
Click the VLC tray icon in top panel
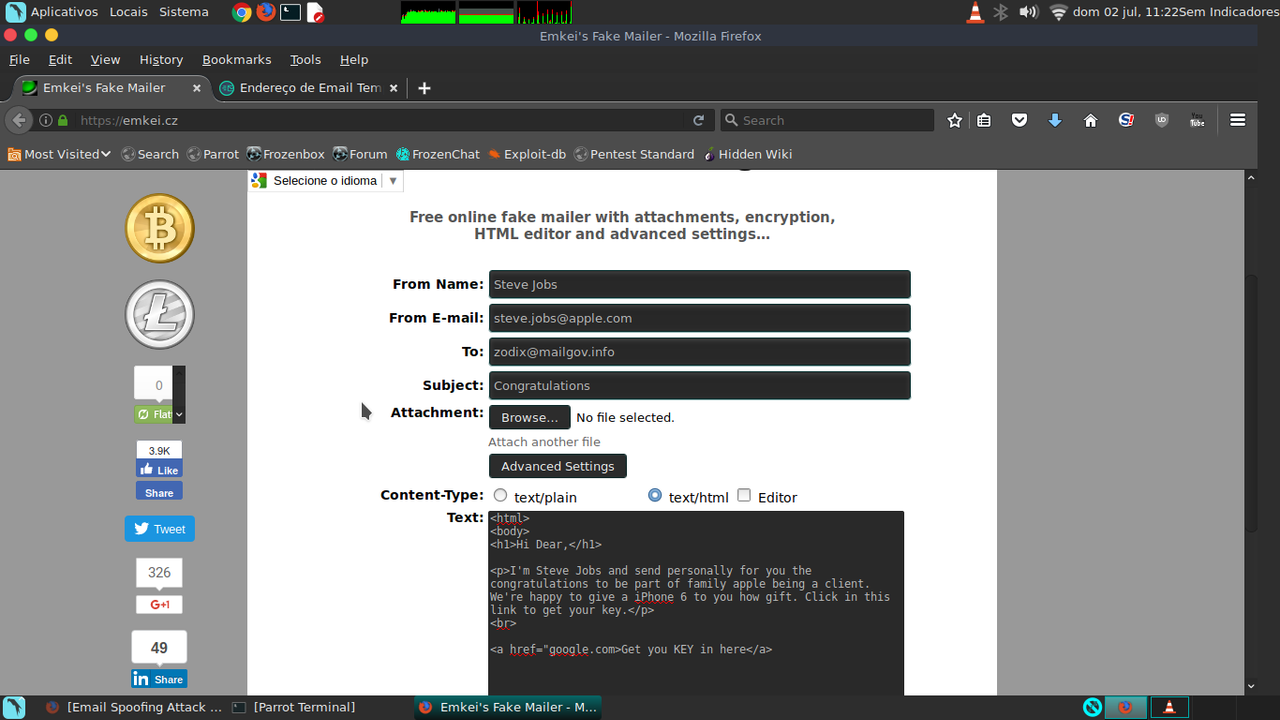click(x=975, y=12)
